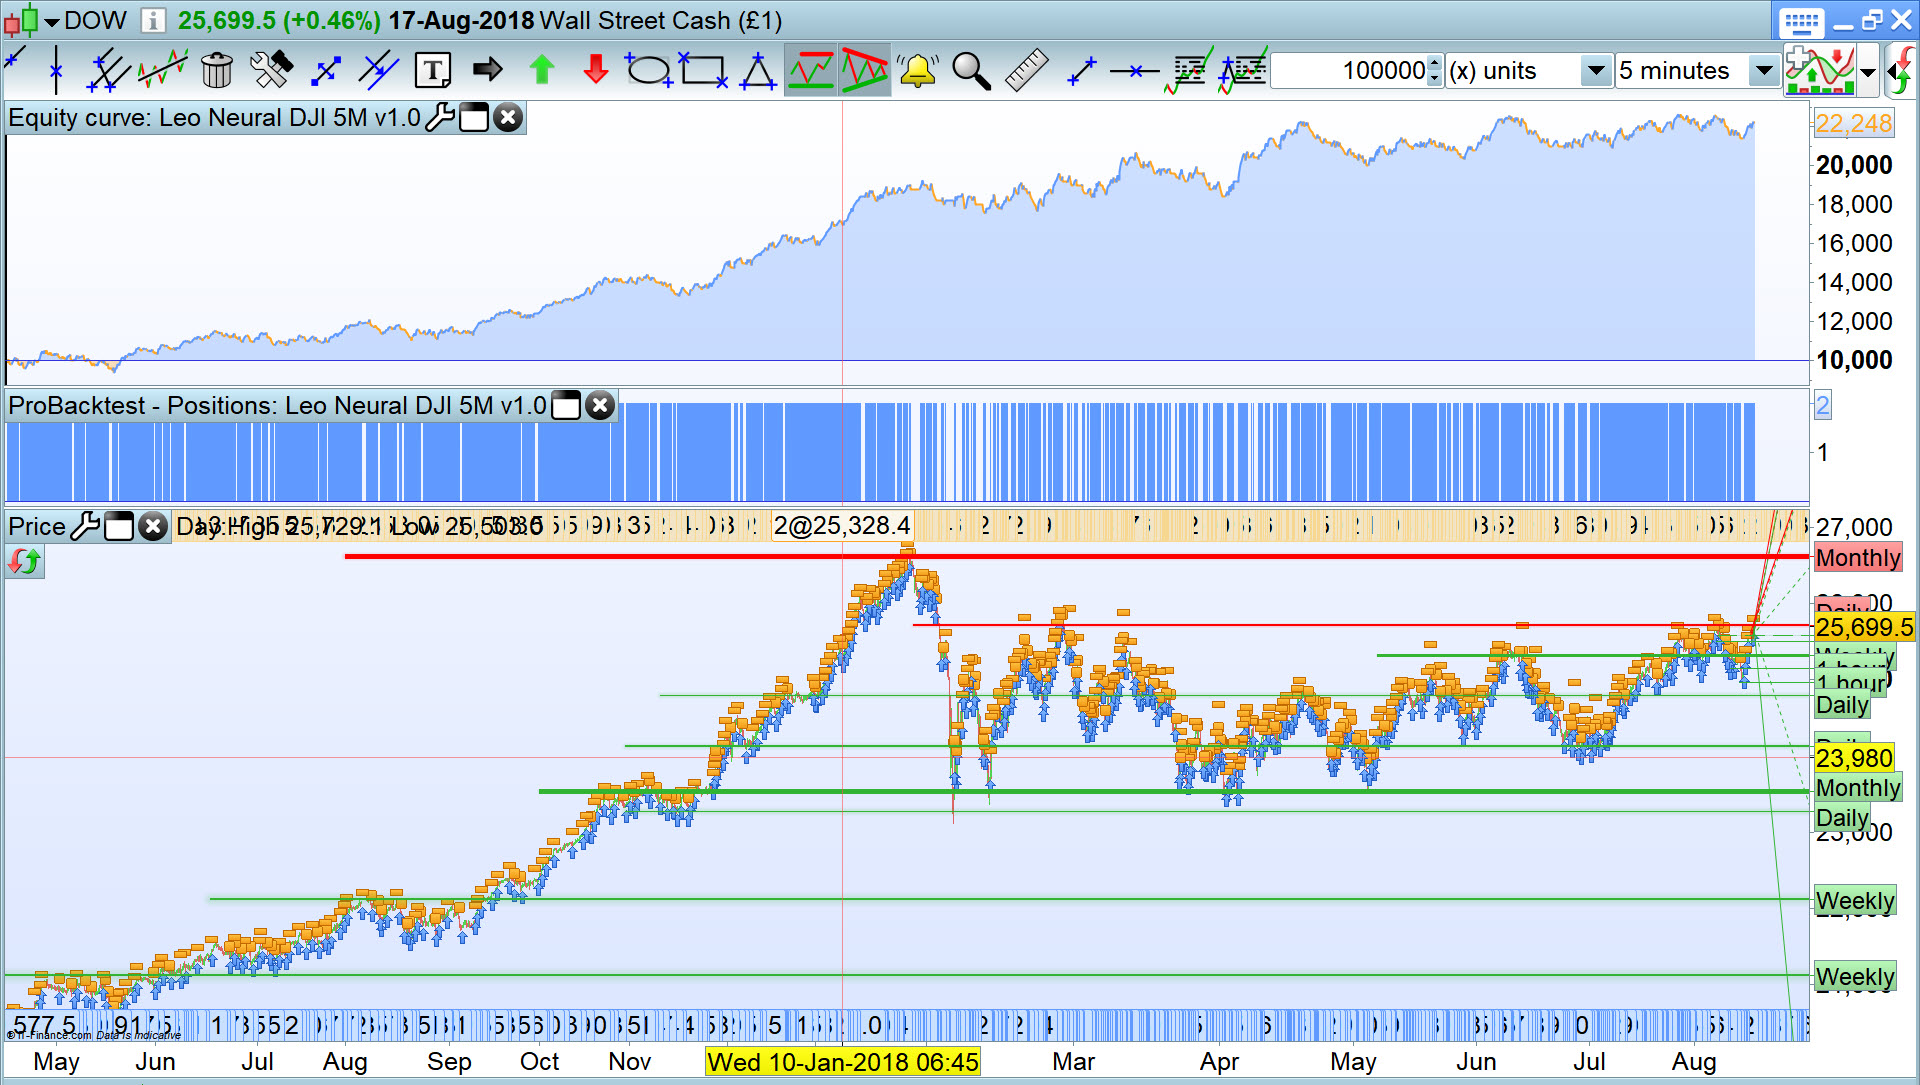The height and width of the screenshot is (1085, 1920).
Task: Select the ruler measurement tool
Action: pyautogui.click(x=1026, y=71)
